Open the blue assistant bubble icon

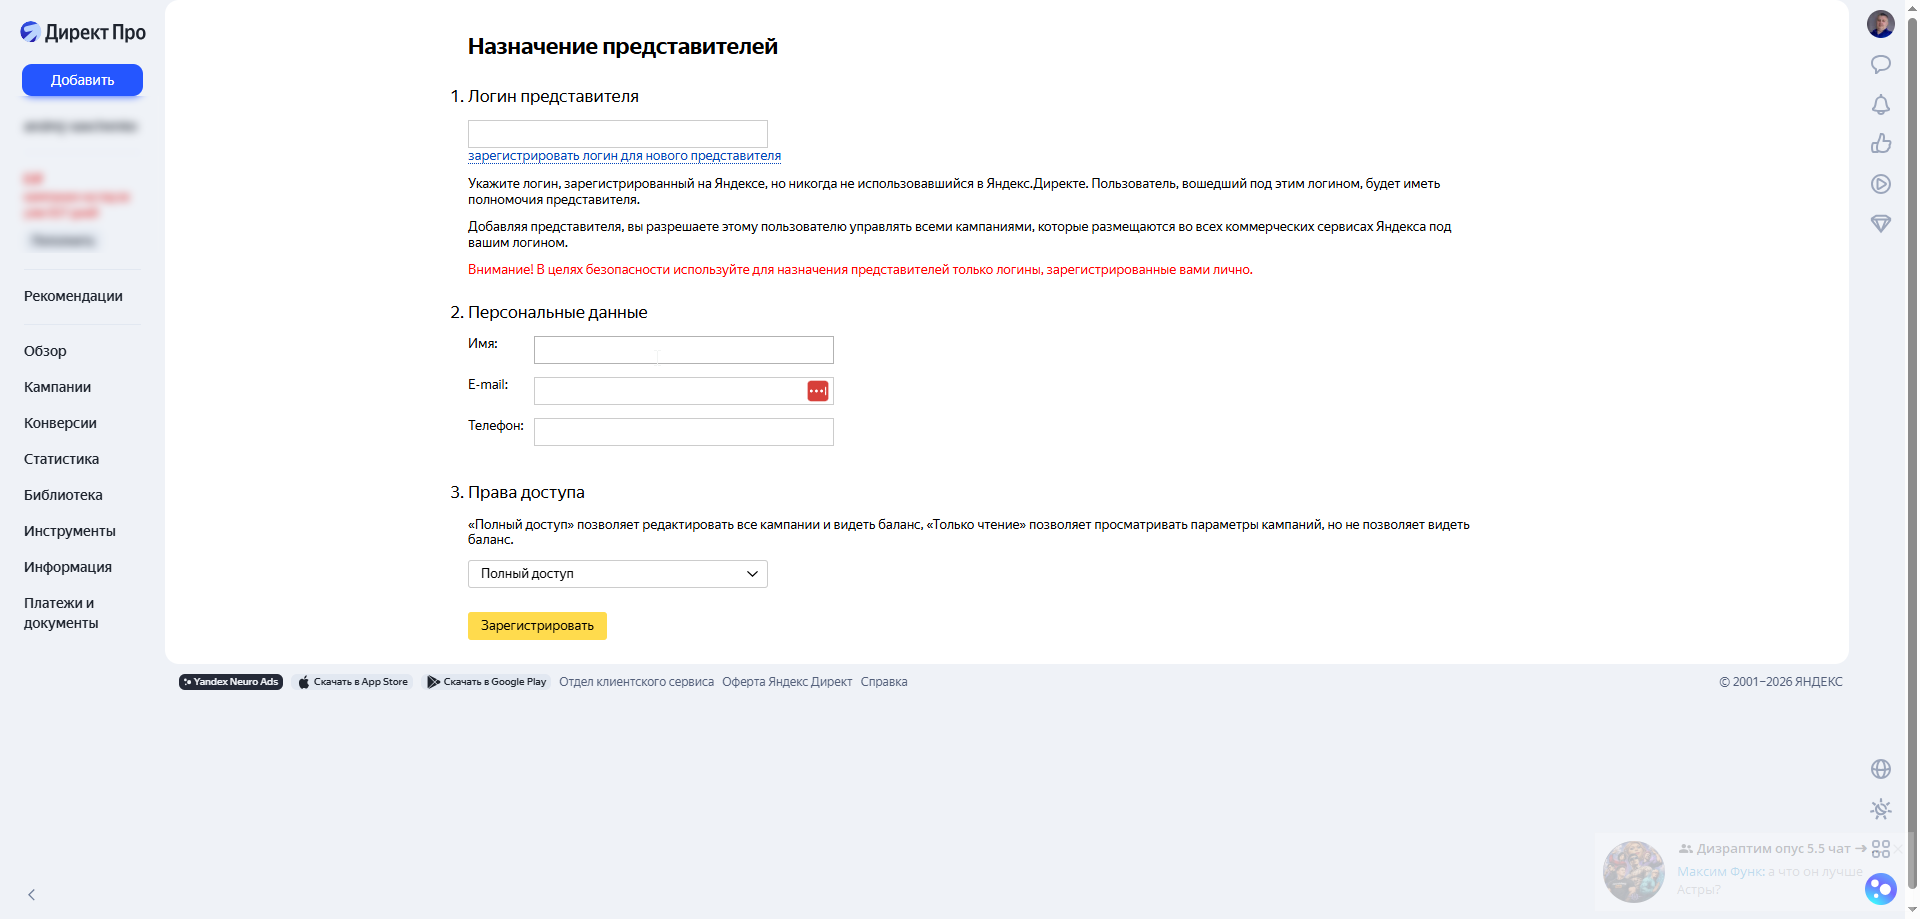(1880, 889)
